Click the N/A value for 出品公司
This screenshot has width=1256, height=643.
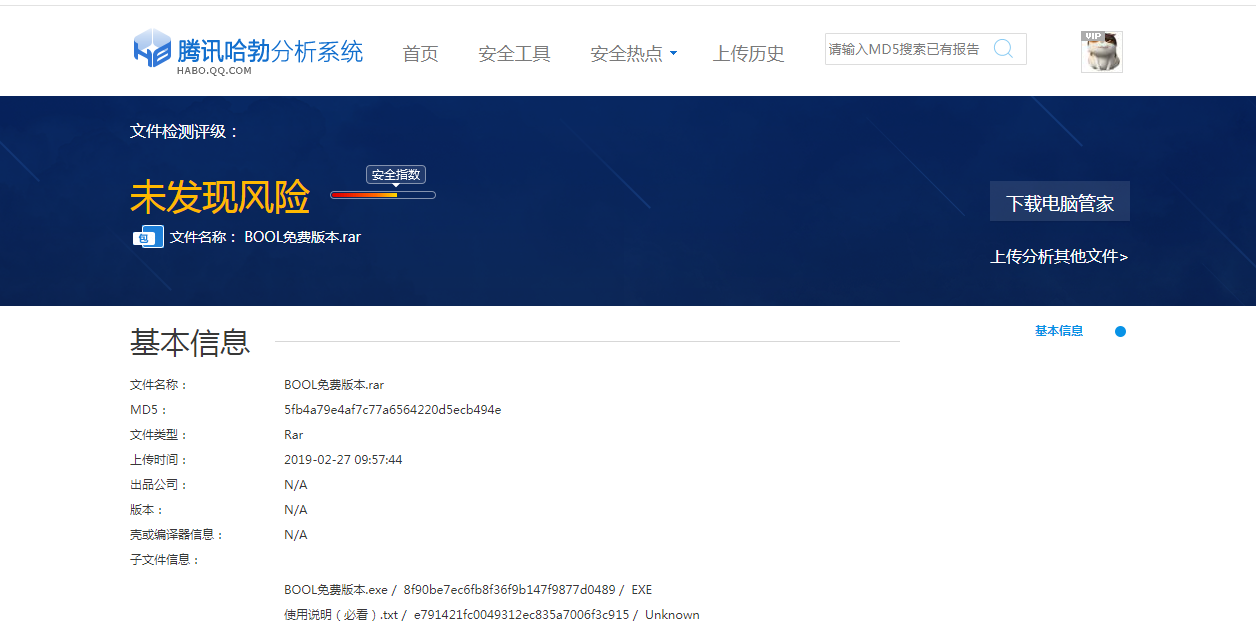coord(296,485)
